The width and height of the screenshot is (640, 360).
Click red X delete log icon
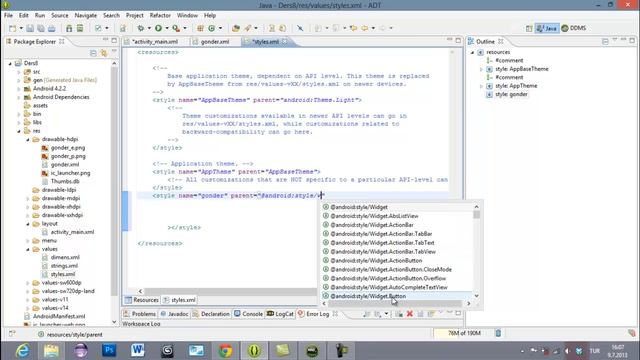pos(409,314)
